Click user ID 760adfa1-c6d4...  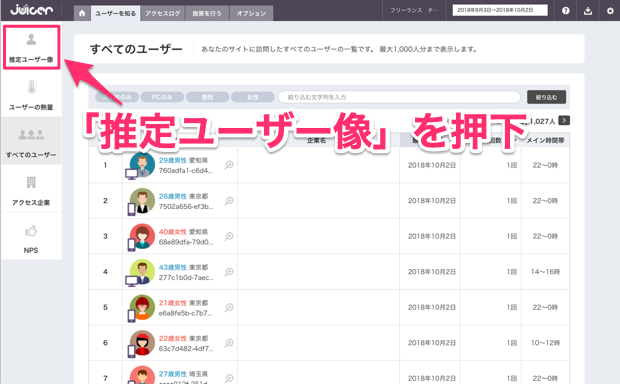coord(186,171)
